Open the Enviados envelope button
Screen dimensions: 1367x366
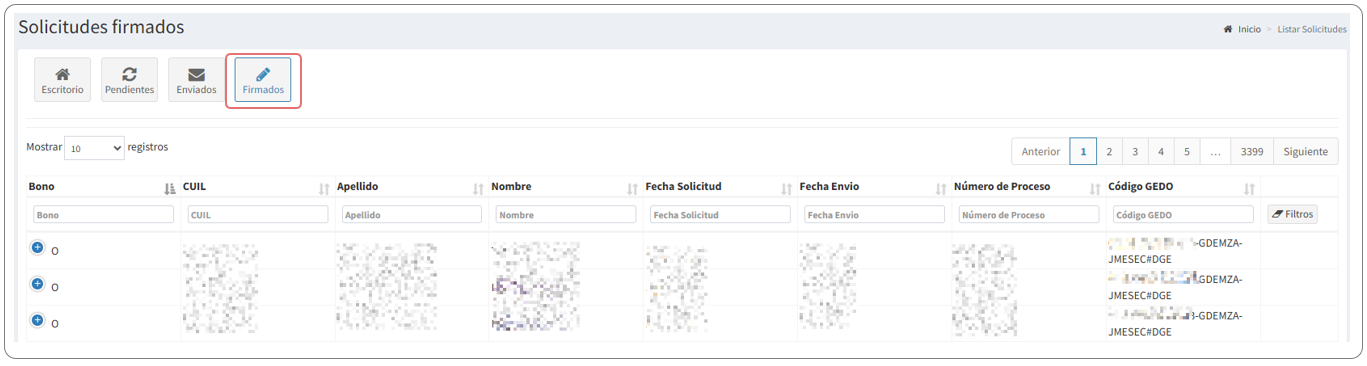coord(196,80)
